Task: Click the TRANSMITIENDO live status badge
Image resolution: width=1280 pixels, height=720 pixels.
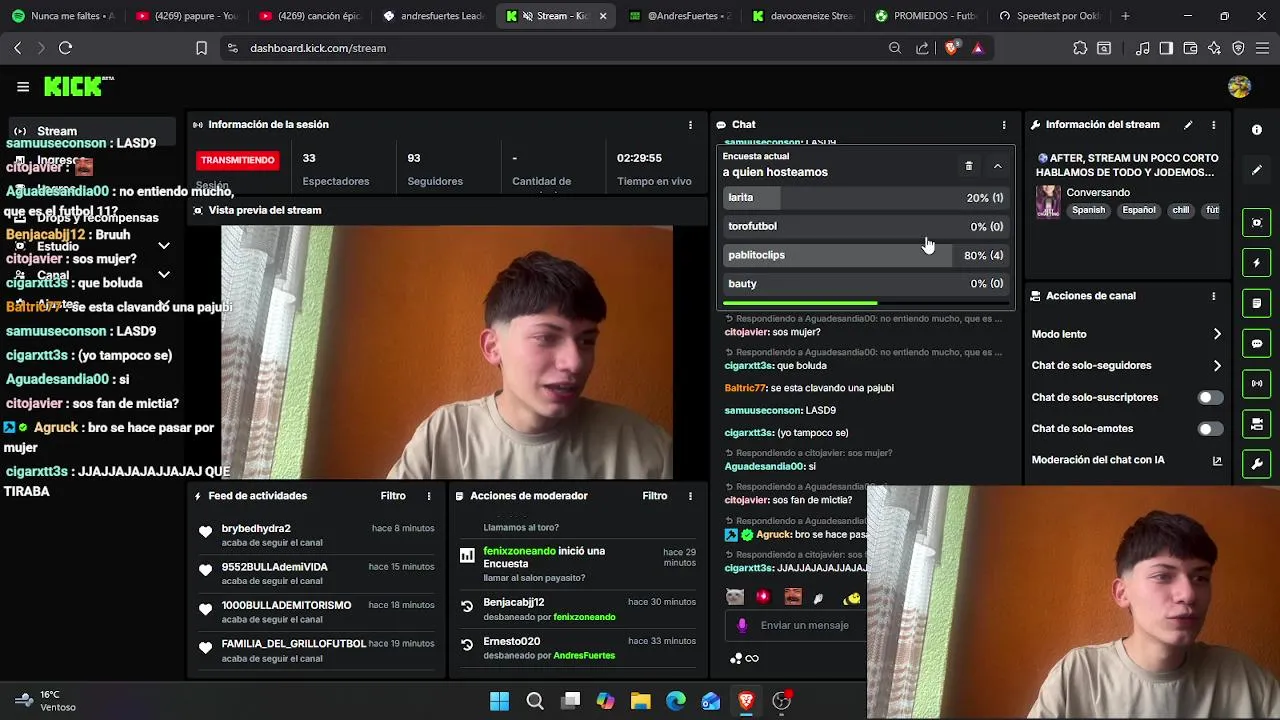Action: click(237, 160)
